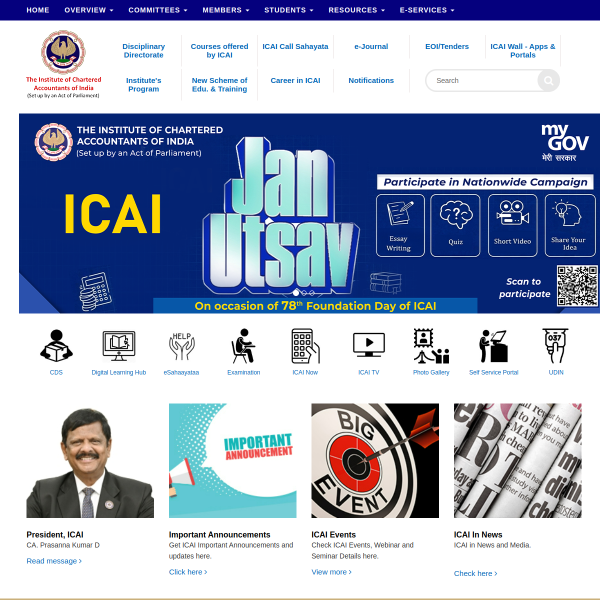Image resolution: width=600 pixels, height=600 pixels.
Task: Expand the E-Services dropdown menu
Action: [x=427, y=10]
